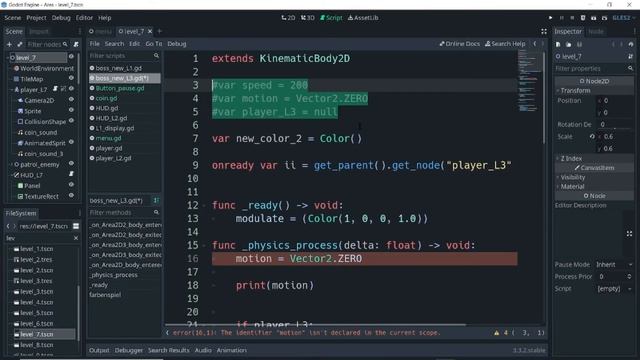Open the Inspector object history icon
Image resolution: width=640 pixels, height=360 pixels.
[x=631, y=44]
